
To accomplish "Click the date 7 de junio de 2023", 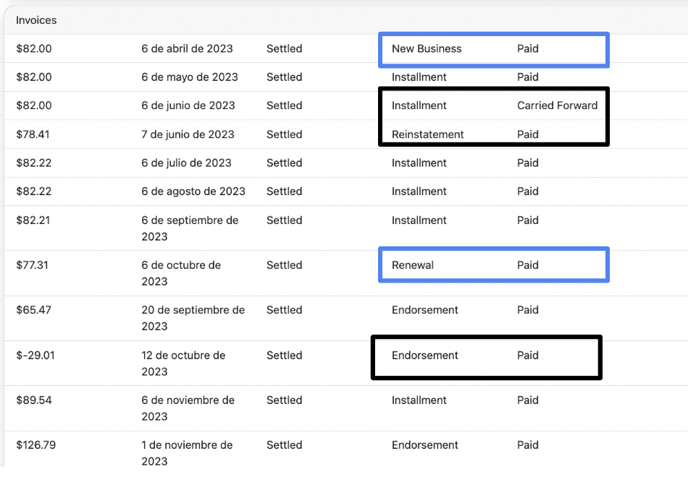I will 188,134.
